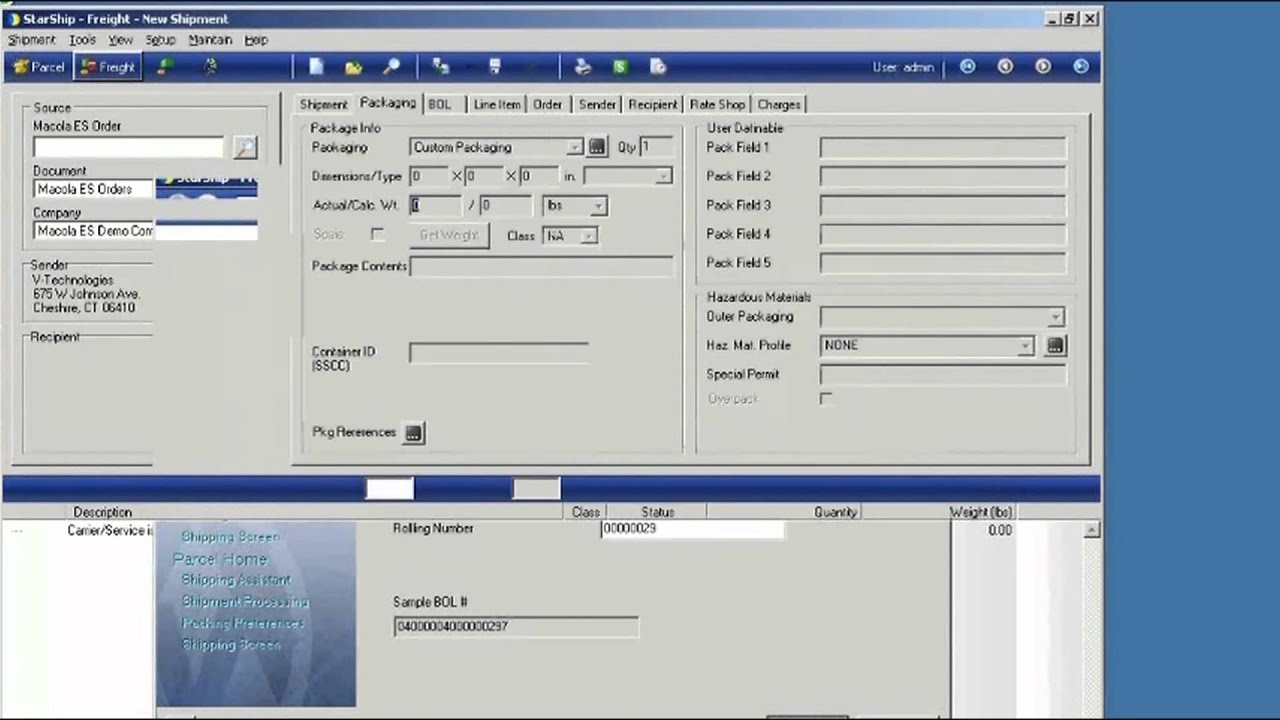Open the Setup menu

click(x=160, y=40)
